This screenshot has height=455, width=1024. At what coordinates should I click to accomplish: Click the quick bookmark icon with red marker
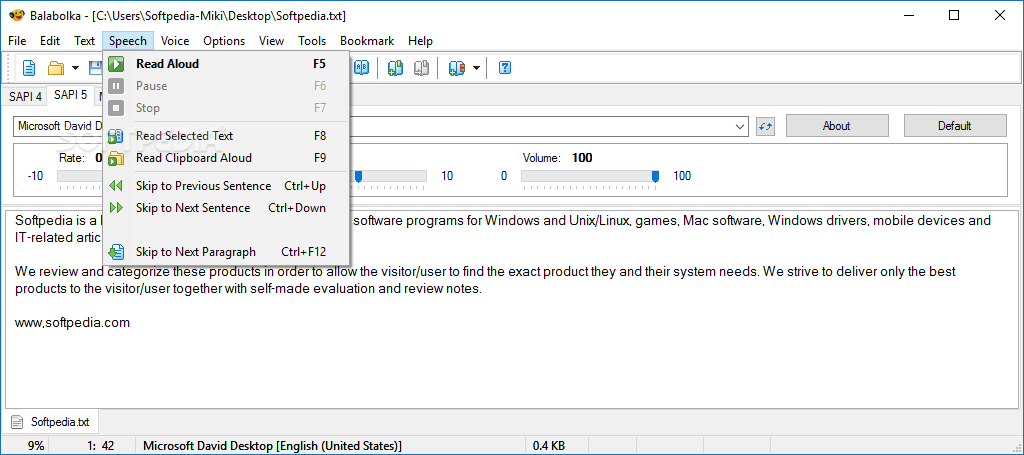tap(456, 67)
